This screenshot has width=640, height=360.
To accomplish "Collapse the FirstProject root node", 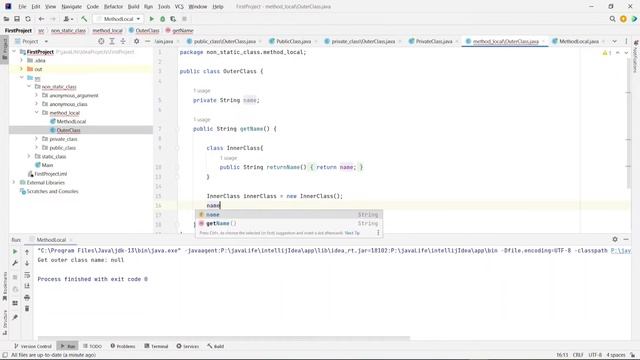I will coord(15,52).
